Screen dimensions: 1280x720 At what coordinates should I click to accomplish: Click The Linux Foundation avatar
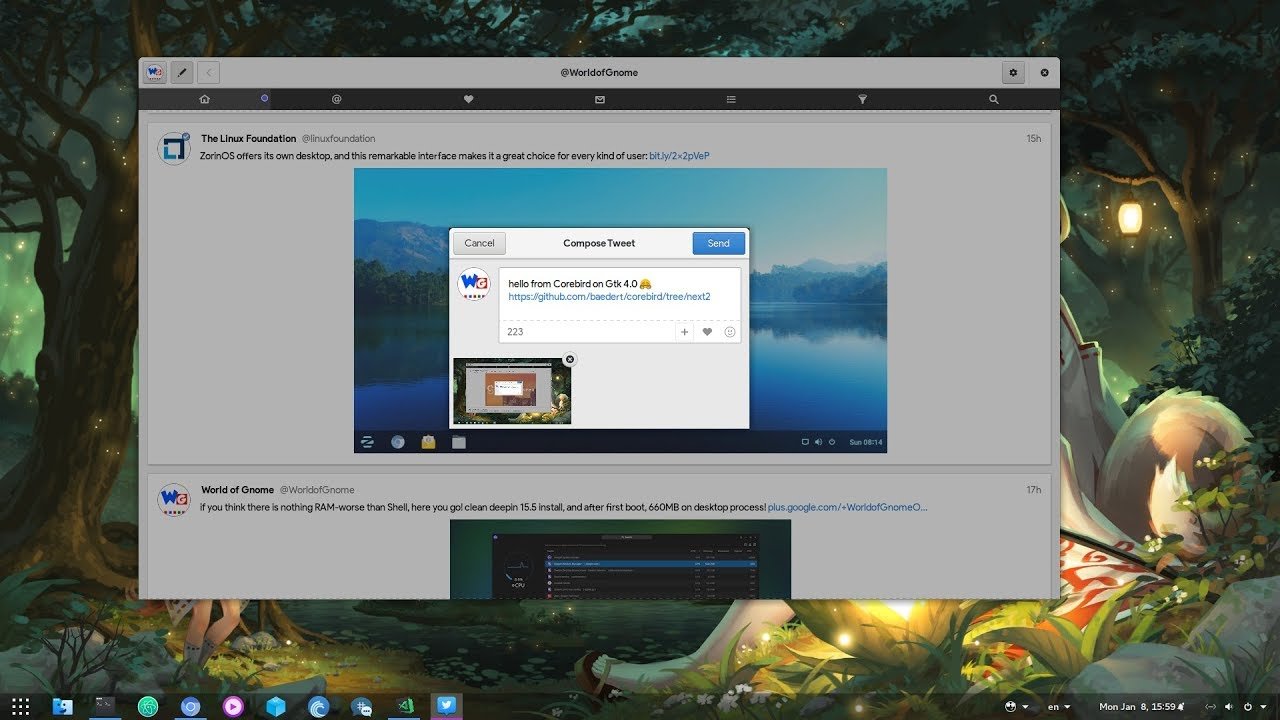174,148
